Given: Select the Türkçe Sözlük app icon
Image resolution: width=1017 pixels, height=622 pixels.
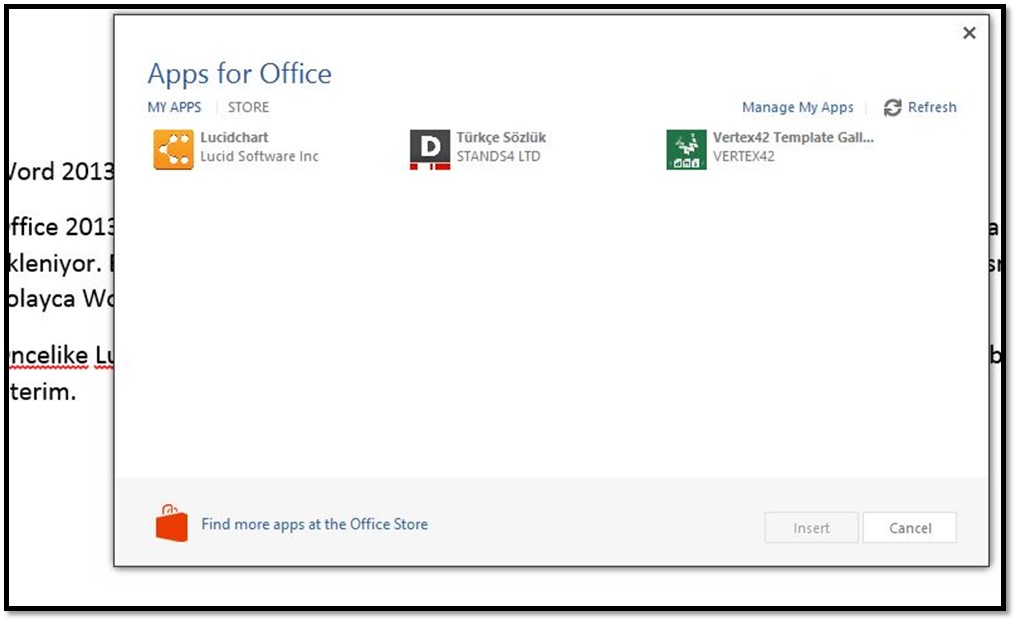Looking at the screenshot, I should (x=429, y=149).
